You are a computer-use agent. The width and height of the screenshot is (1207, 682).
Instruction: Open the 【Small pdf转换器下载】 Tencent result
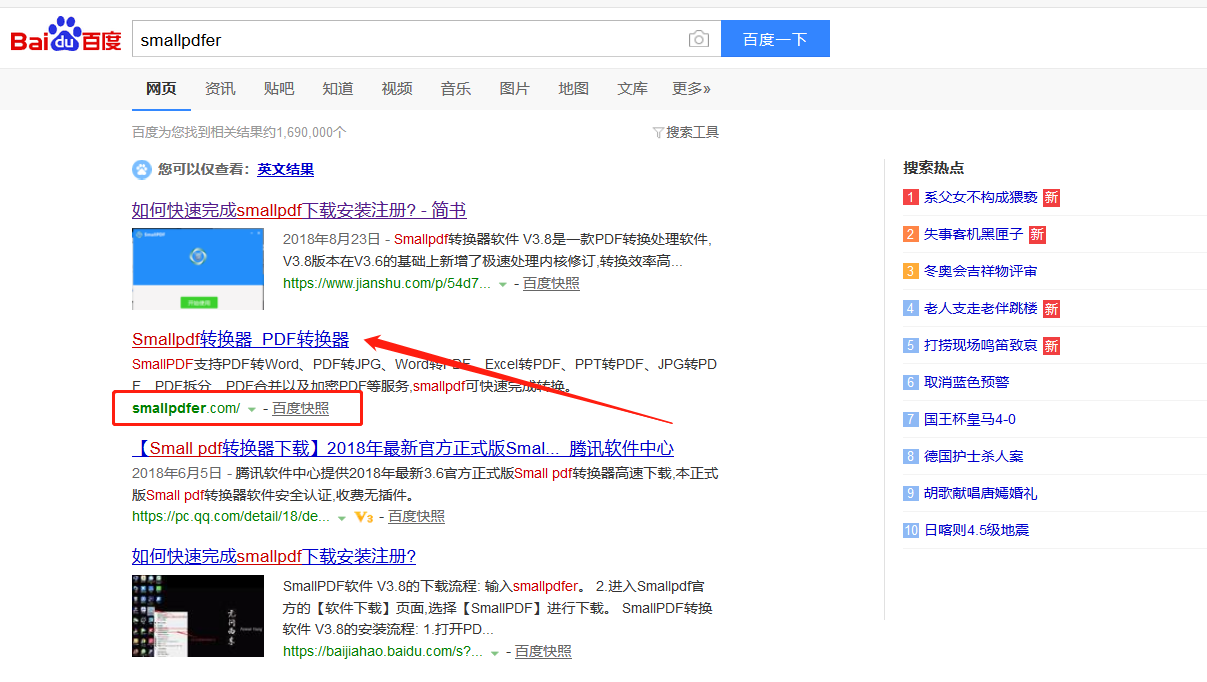[403, 448]
